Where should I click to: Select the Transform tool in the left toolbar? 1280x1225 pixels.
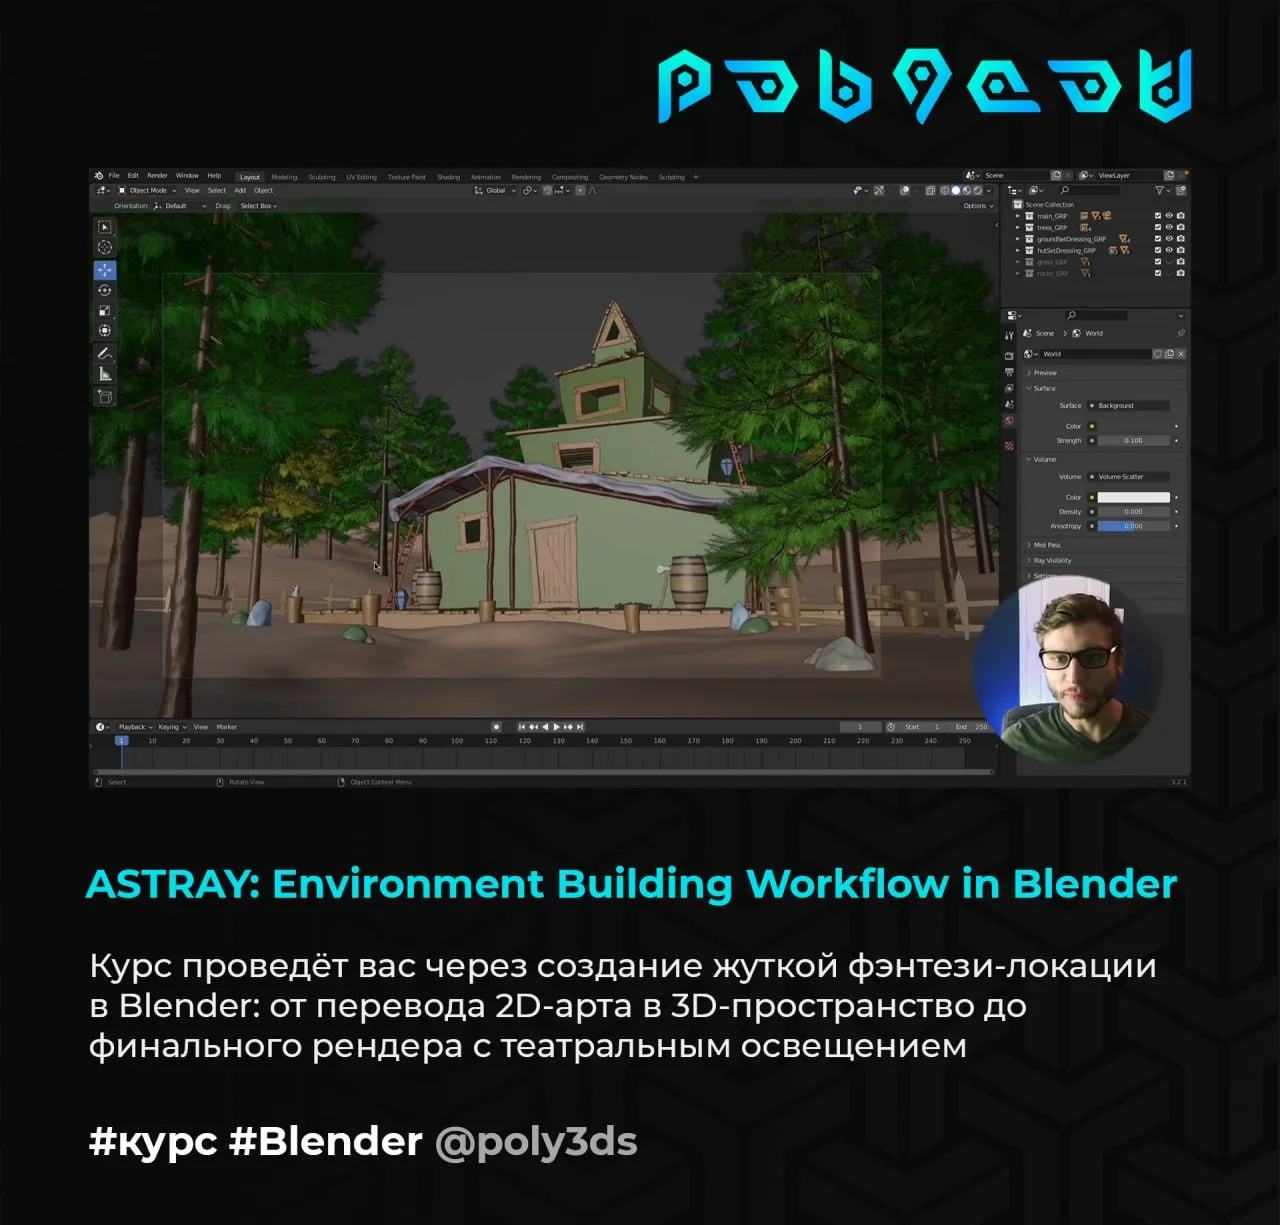click(x=105, y=330)
